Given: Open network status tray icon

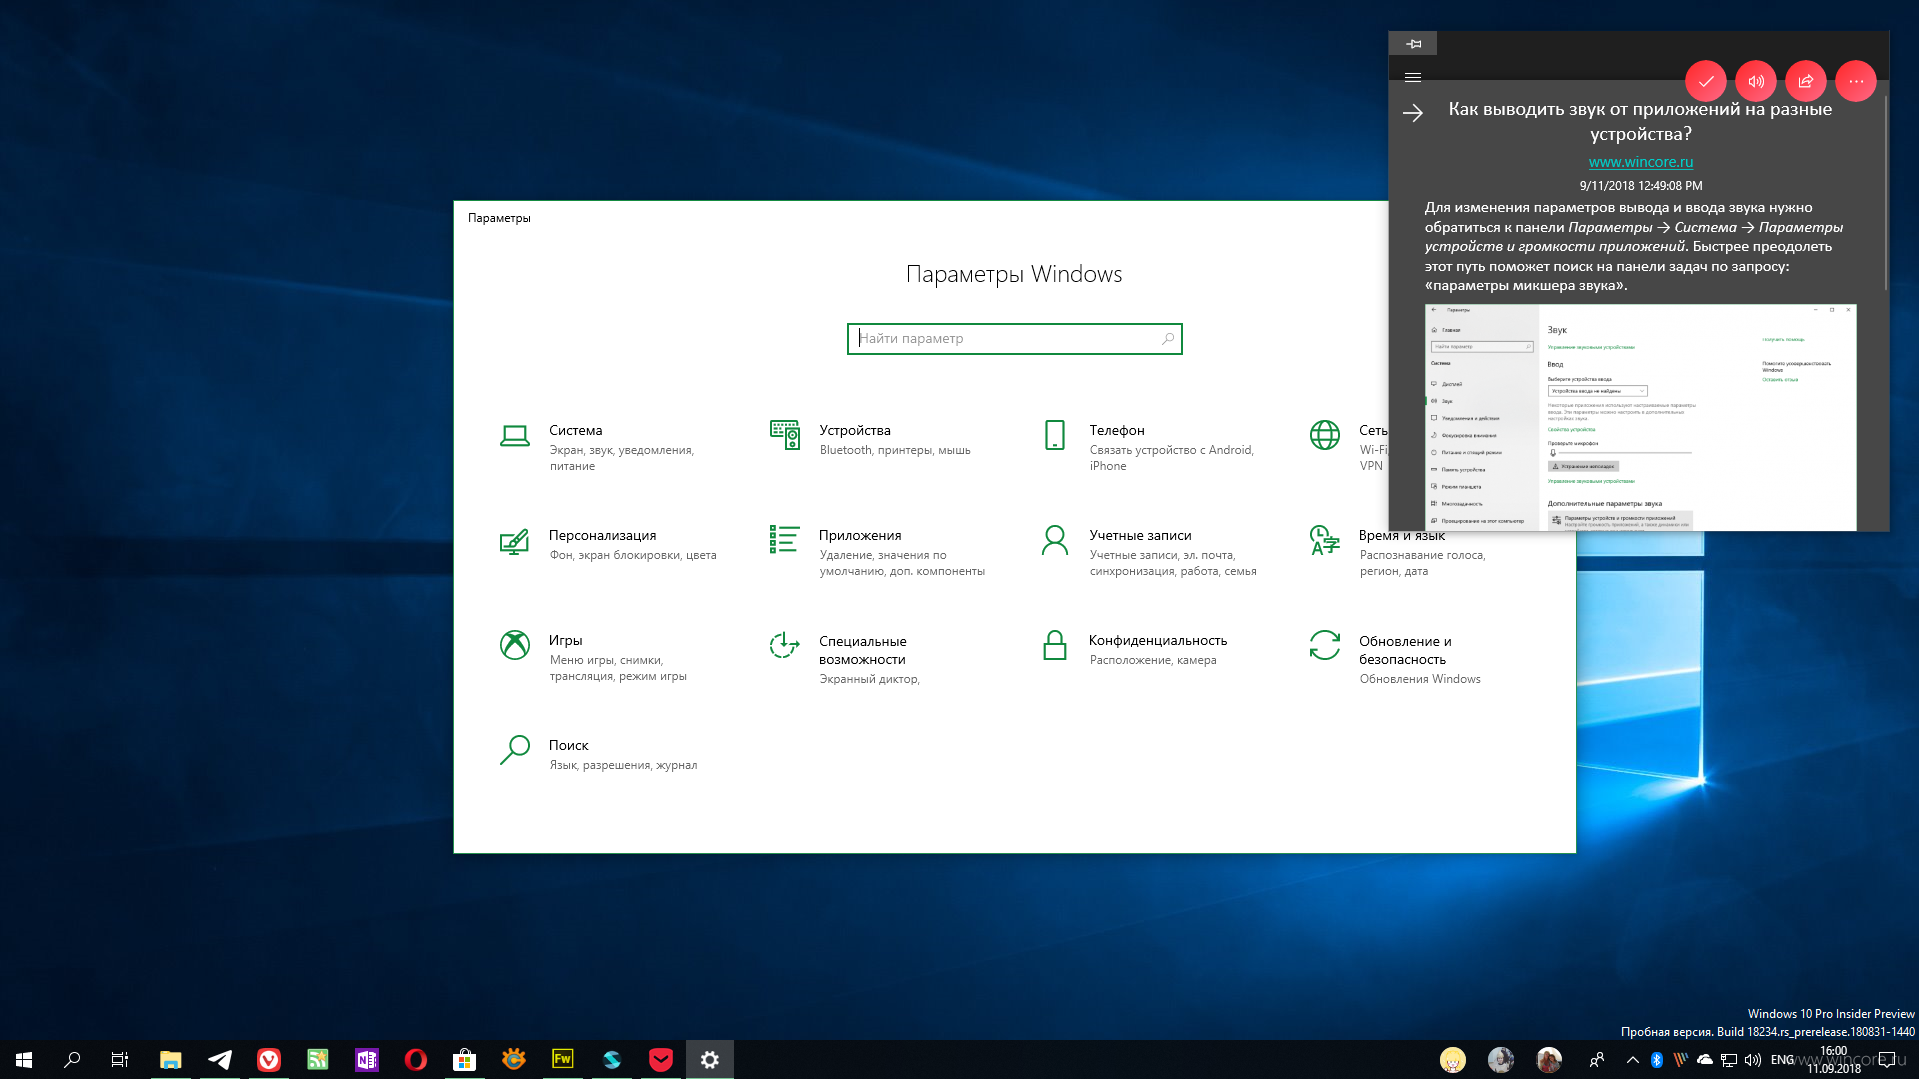Looking at the screenshot, I should click(x=1729, y=1059).
